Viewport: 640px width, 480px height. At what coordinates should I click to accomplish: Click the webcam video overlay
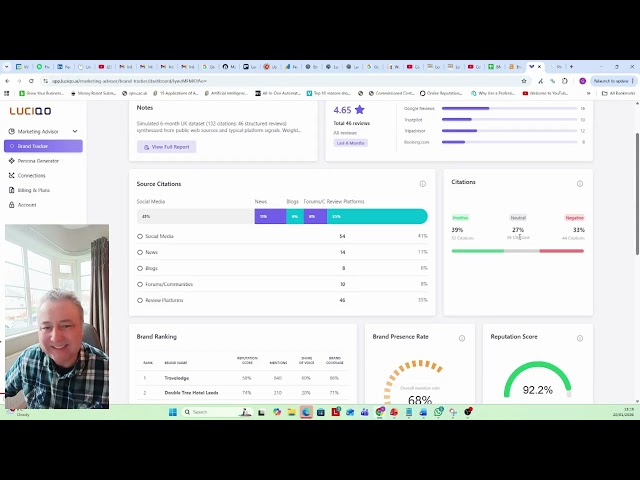(57, 316)
